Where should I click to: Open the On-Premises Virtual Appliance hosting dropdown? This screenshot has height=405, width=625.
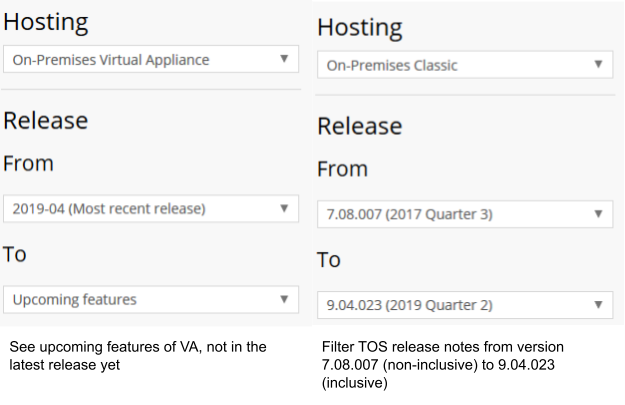coord(151,59)
